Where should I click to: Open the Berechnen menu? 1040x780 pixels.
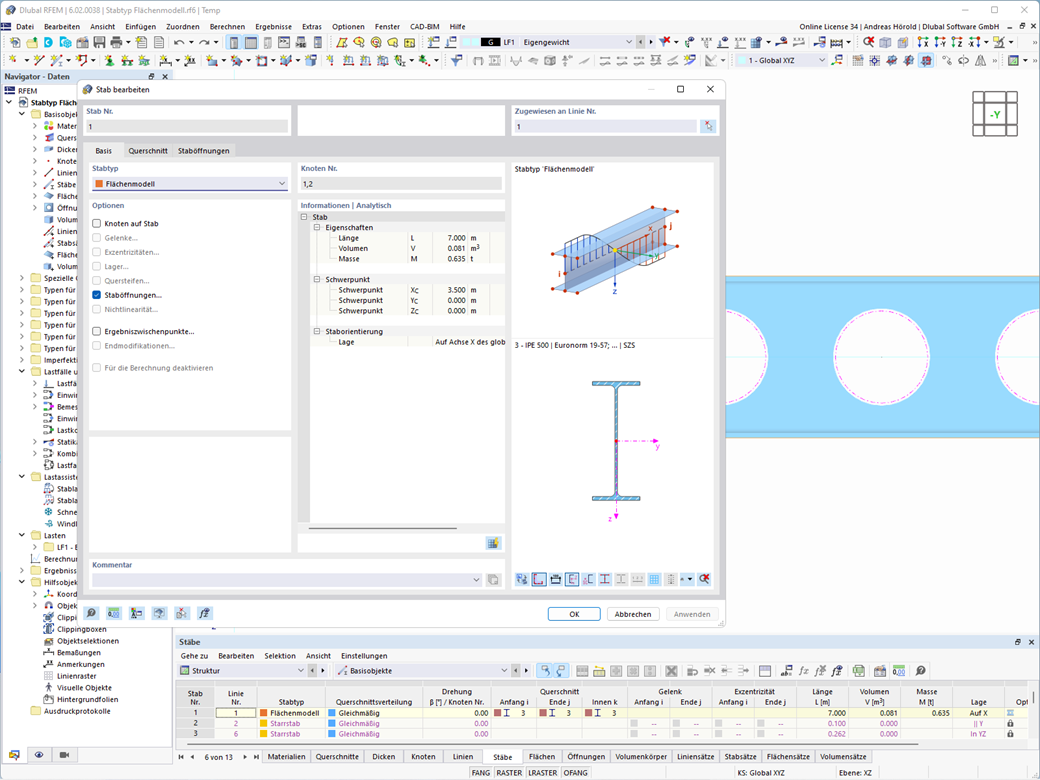pyautogui.click(x=227, y=27)
